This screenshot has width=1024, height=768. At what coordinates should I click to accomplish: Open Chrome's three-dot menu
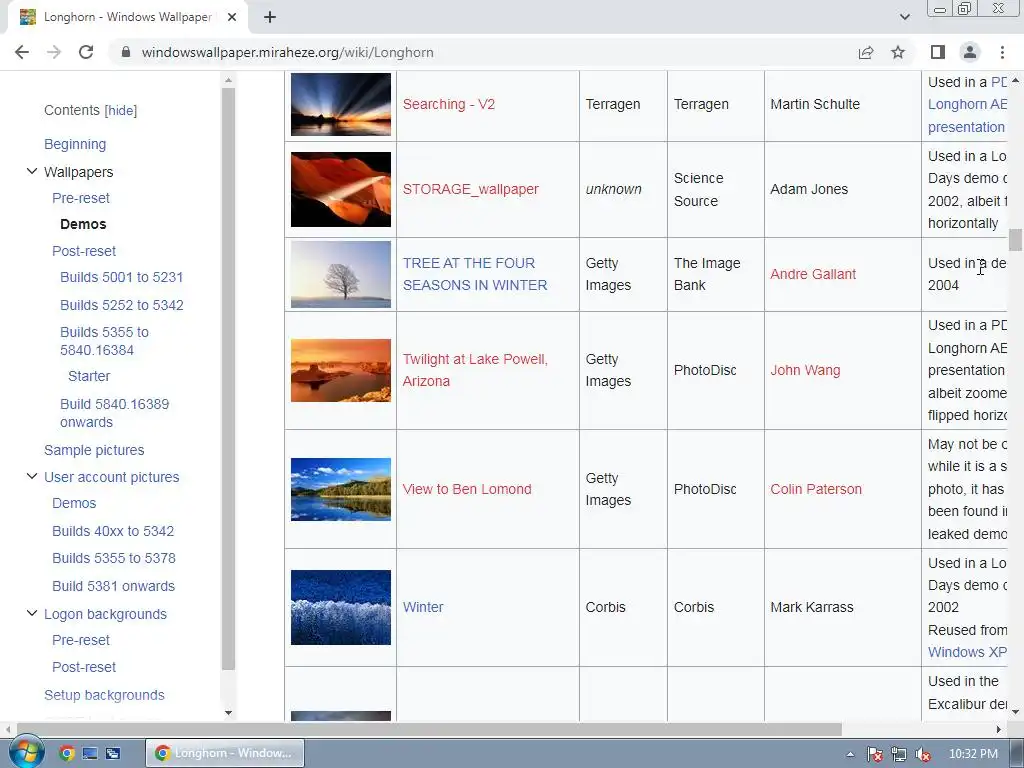point(1002,52)
